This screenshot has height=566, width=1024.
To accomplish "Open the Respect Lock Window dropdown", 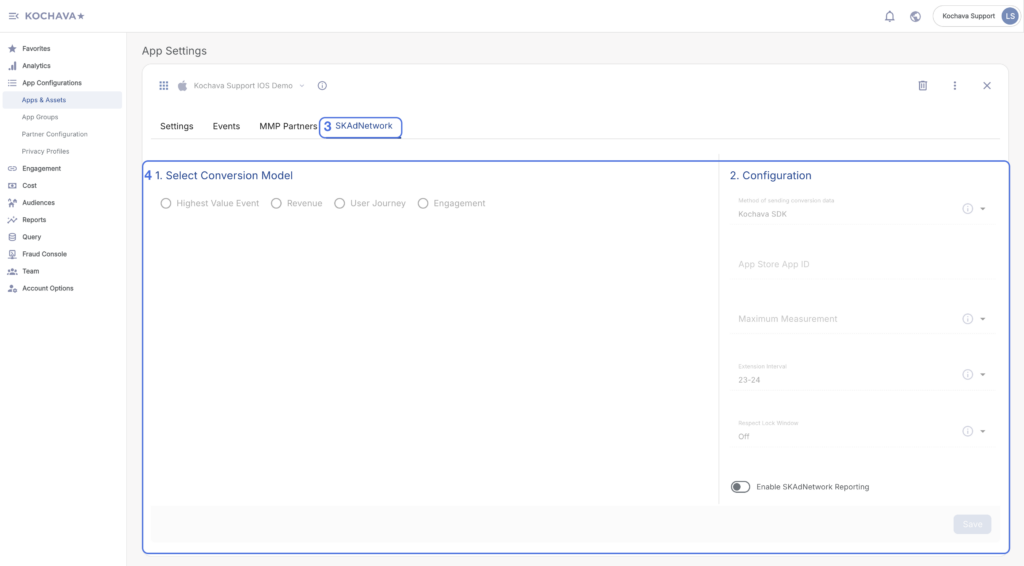I will coord(983,432).
